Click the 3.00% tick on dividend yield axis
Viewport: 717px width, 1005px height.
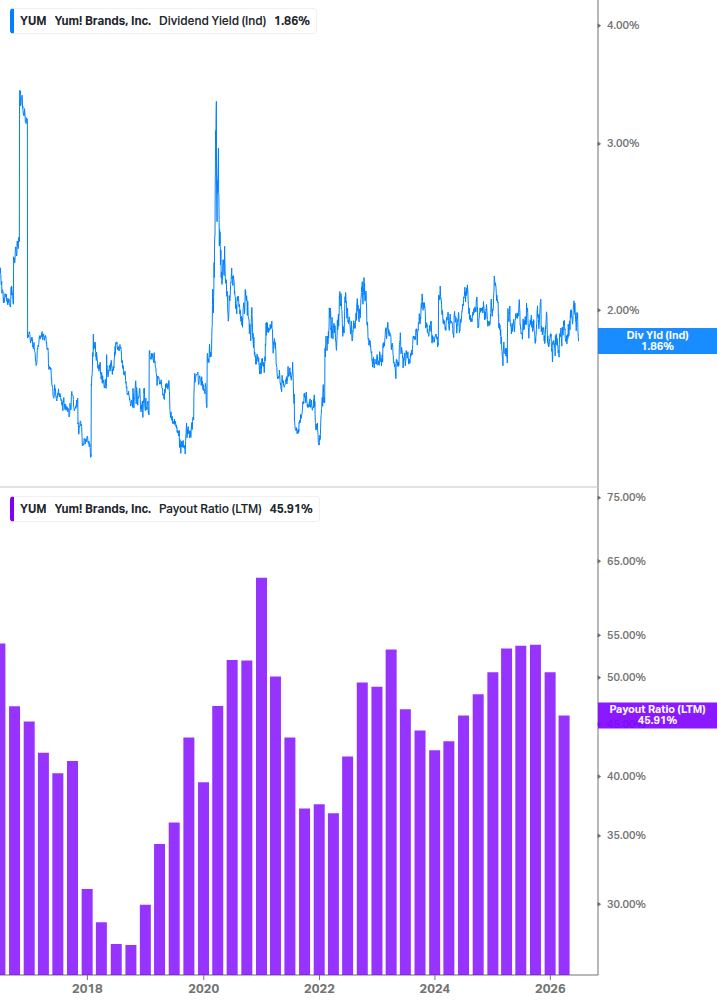pyautogui.click(x=623, y=144)
